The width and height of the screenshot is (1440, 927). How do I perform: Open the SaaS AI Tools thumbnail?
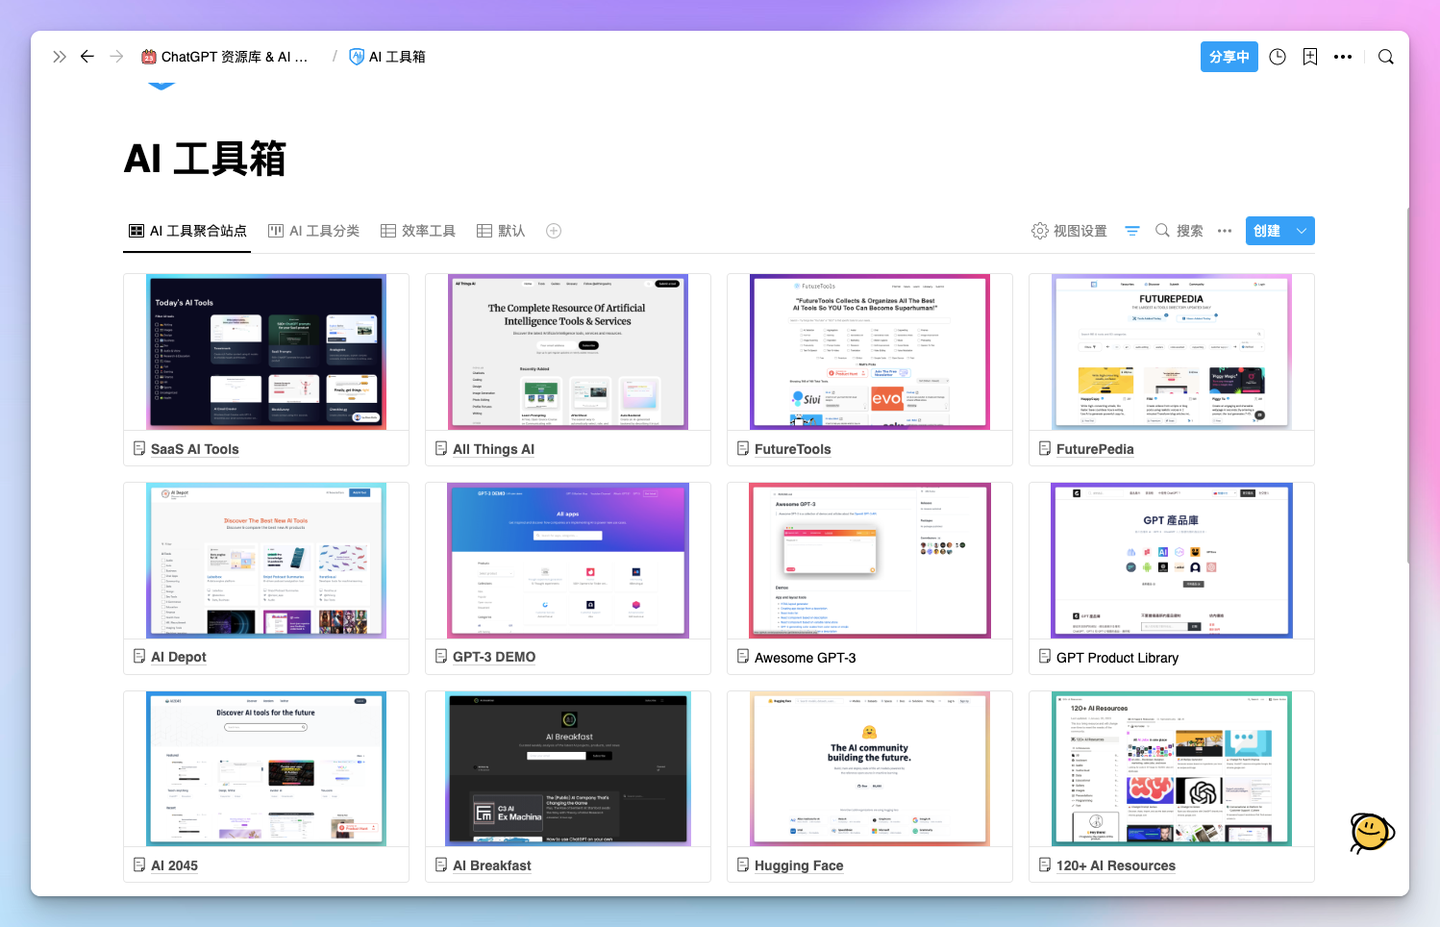(266, 352)
